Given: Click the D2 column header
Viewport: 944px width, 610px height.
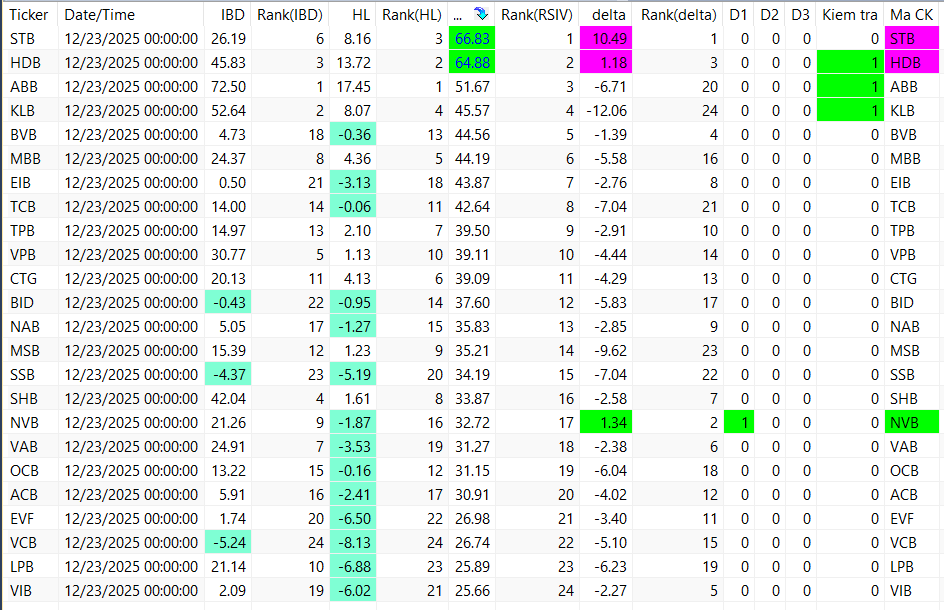Looking at the screenshot, I should click(769, 14).
